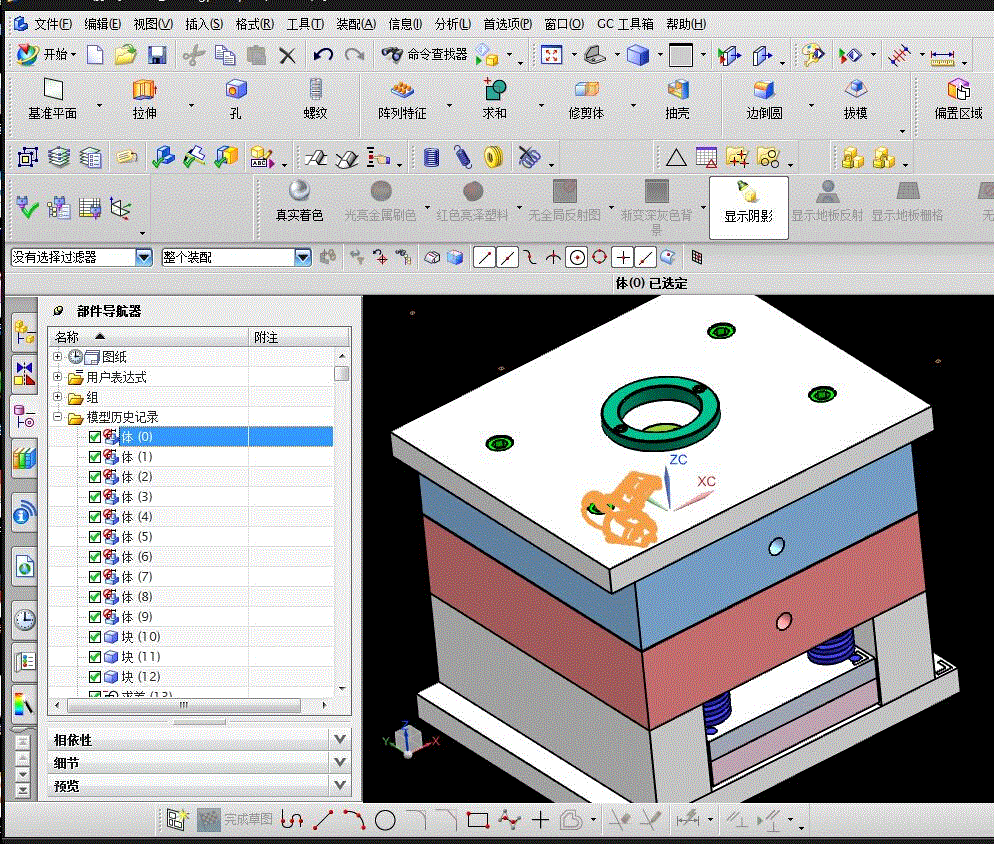Screen dimensions: 994x844
Task: Select the 螺纹 thread tool
Action: [315, 100]
